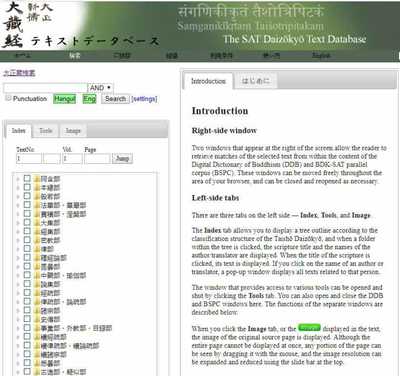The image size is (400, 376).
Task: Open the [settings] link
Action: click(144, 99)
